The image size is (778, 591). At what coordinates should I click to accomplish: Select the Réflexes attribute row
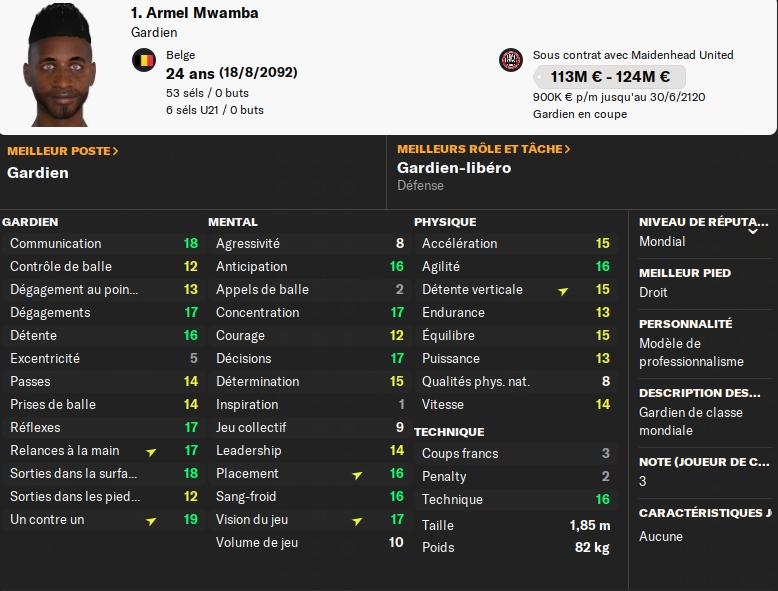pos(100,427)
